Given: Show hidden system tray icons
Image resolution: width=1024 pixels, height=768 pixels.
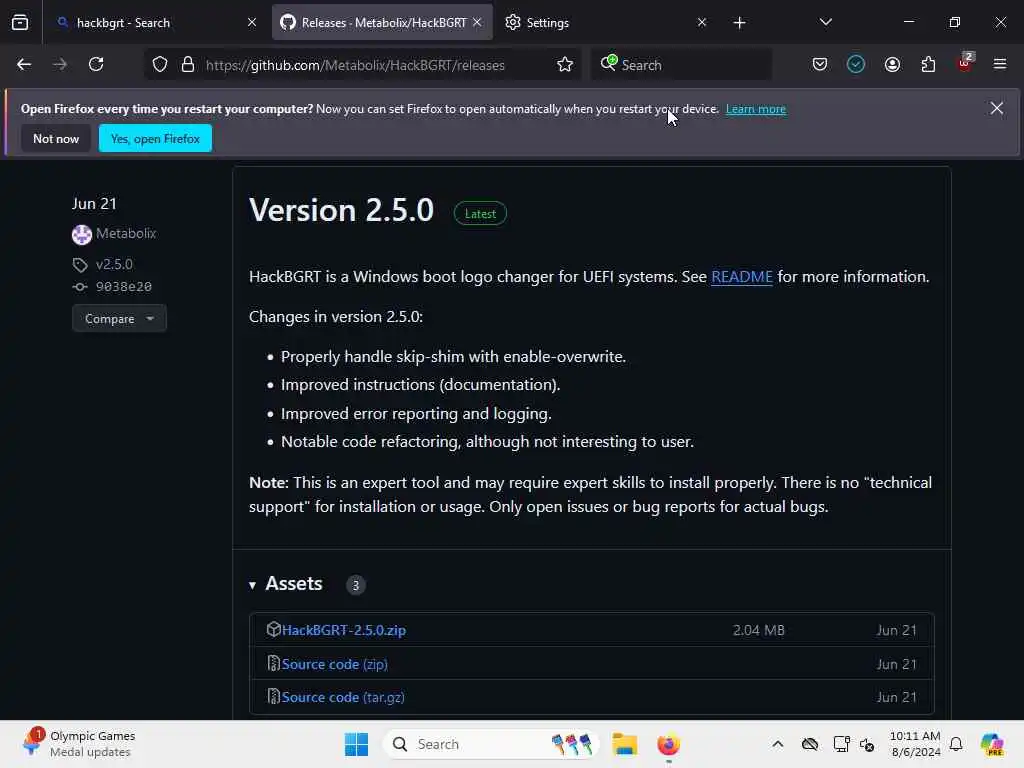Looking at the screenshot, I should click(x=777, y=744).
